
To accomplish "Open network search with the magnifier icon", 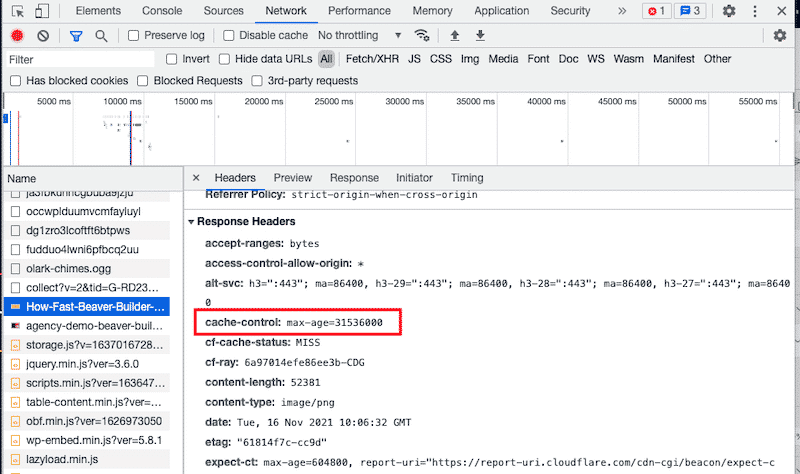I will pos(101,36).
